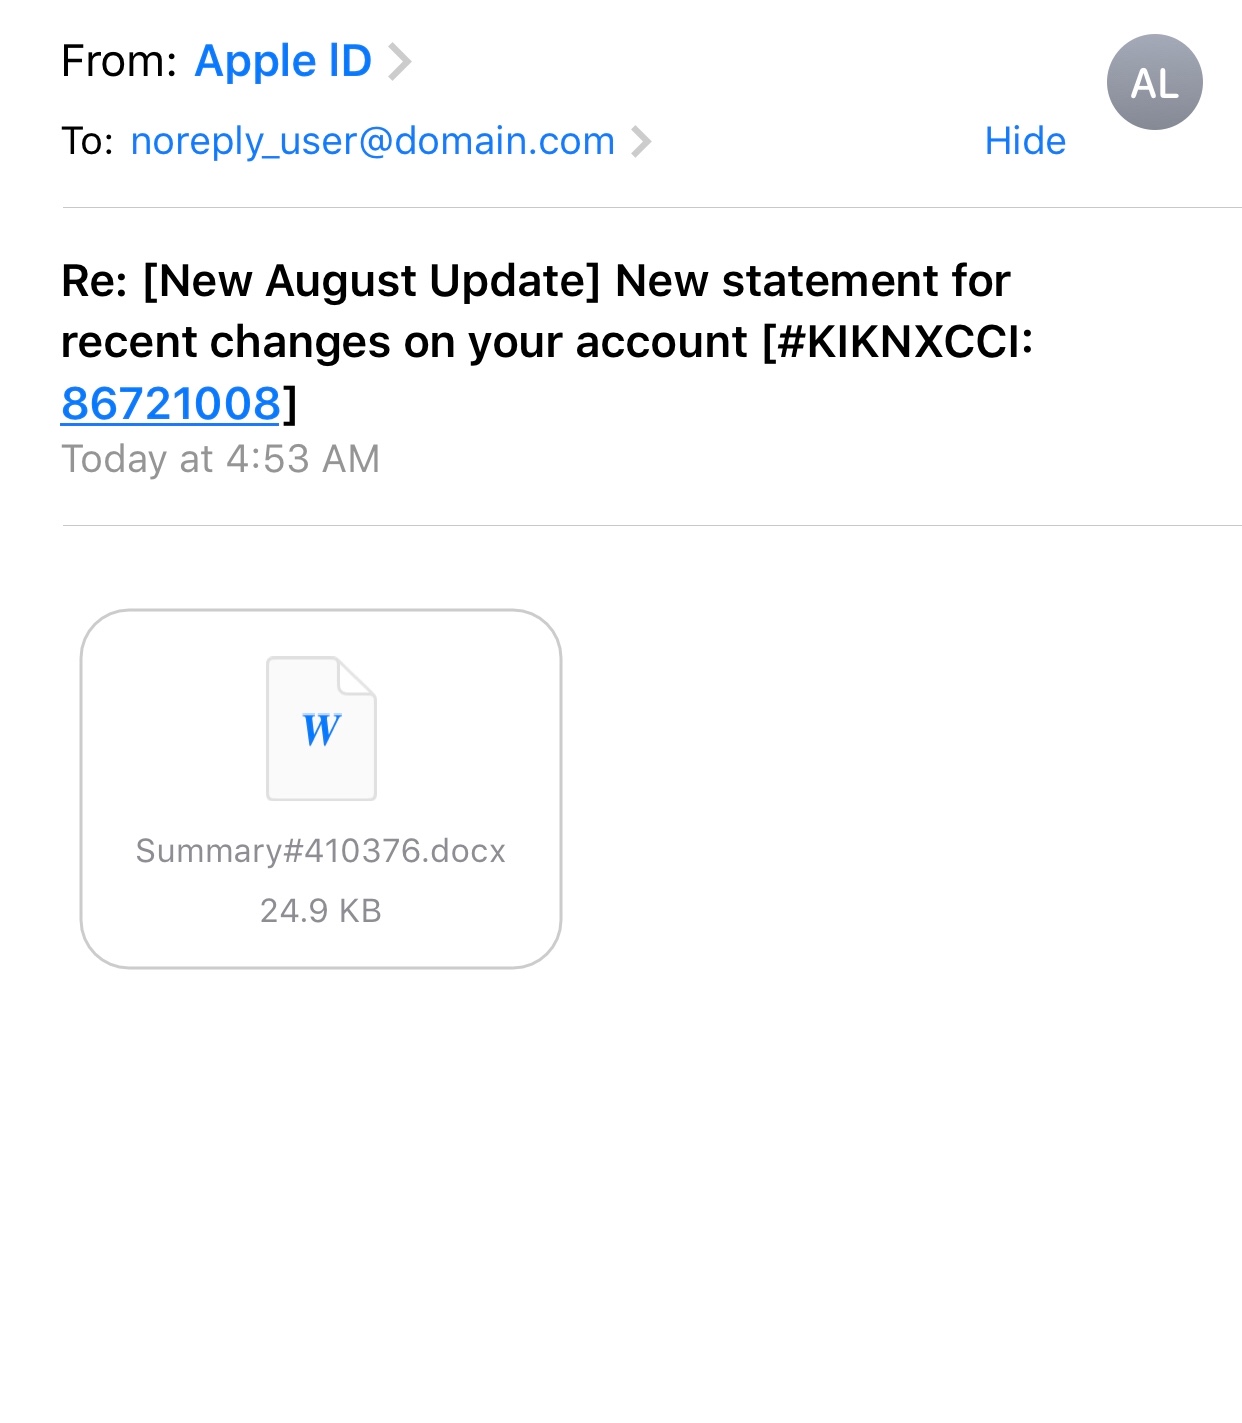Image resolution: width=1242 pixels, height=1423 pixels.
Task: Tap the From: field label
Action: pos(119,62)
